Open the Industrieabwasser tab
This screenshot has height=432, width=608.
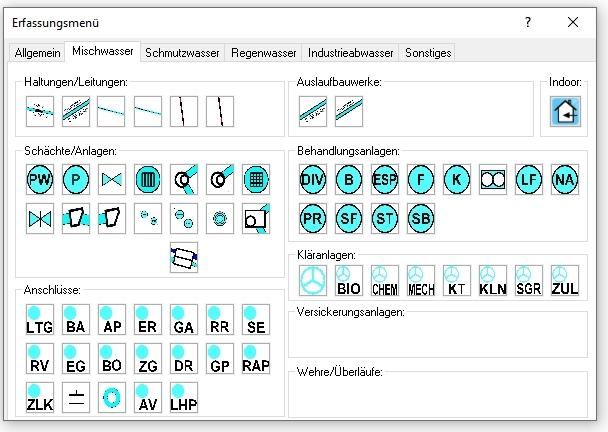[x=350, y=52]
